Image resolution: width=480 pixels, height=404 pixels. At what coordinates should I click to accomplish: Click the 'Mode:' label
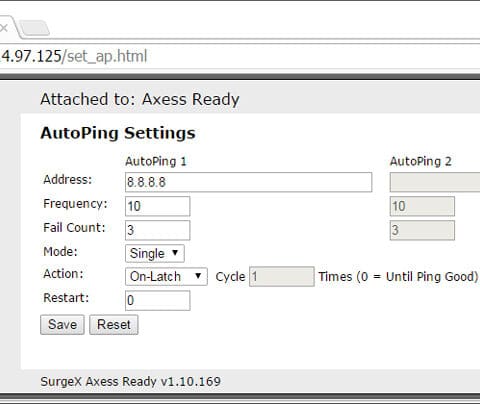[x=60, y=251]
